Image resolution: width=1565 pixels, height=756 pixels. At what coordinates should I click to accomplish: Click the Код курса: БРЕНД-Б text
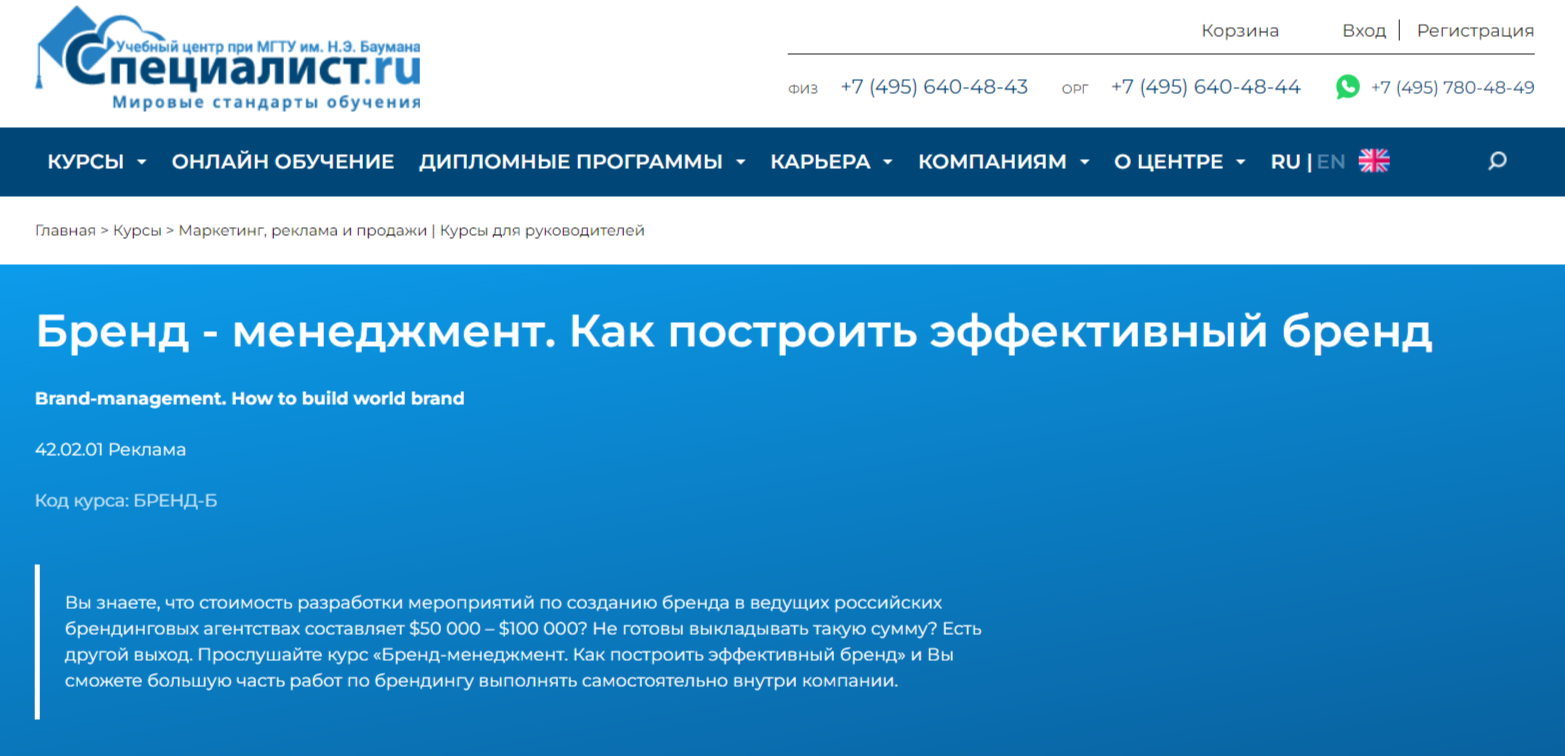126,500
